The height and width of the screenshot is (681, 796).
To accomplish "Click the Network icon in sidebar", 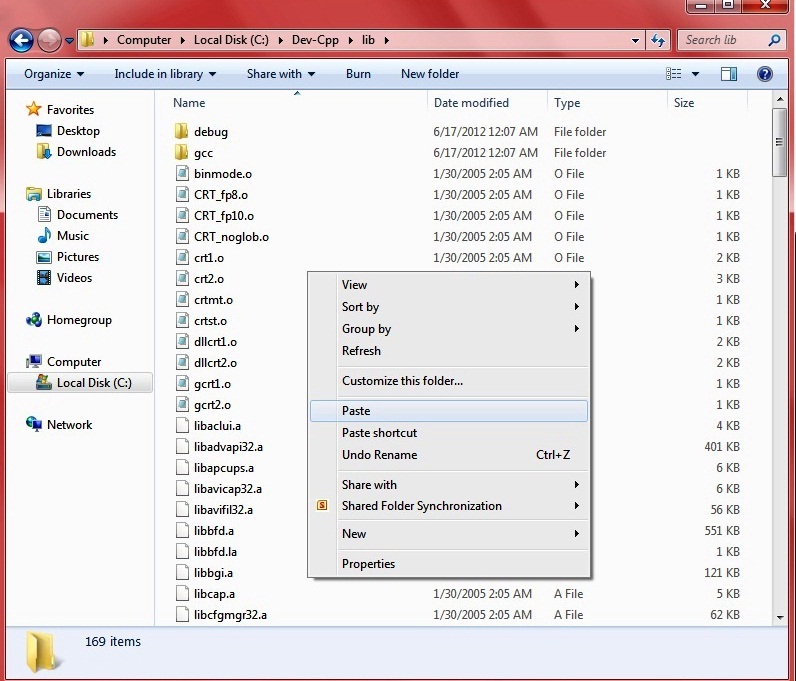I will pos(34,425).
